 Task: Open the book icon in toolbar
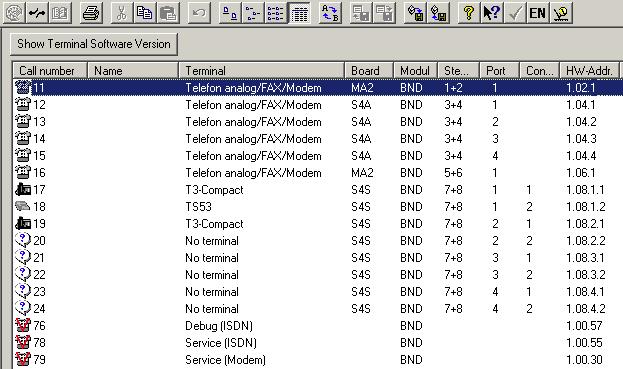60,13
